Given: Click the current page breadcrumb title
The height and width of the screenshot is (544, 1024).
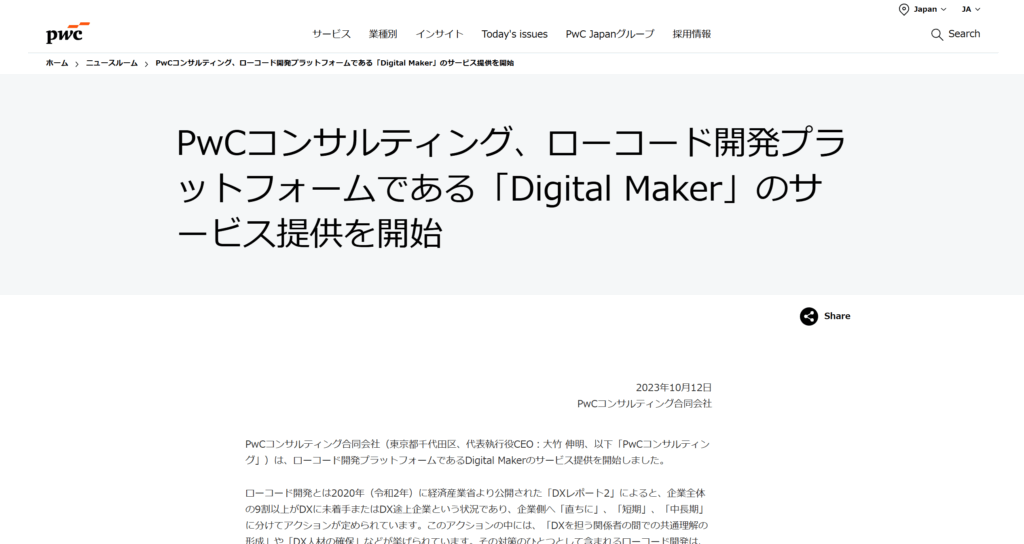Looking at the screenshot, I should click(x=334, y=63).
